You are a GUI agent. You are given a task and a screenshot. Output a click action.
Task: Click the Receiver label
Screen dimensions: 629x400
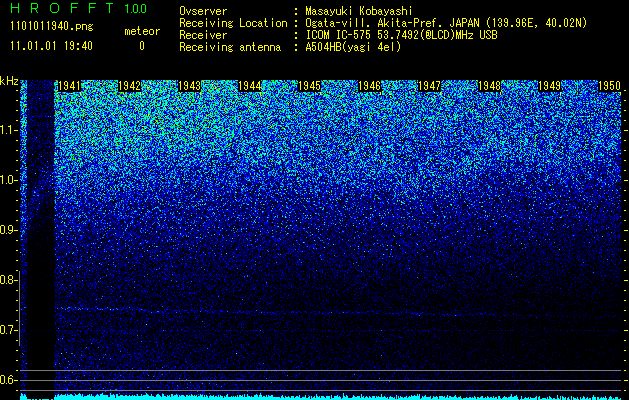(203, 35)
